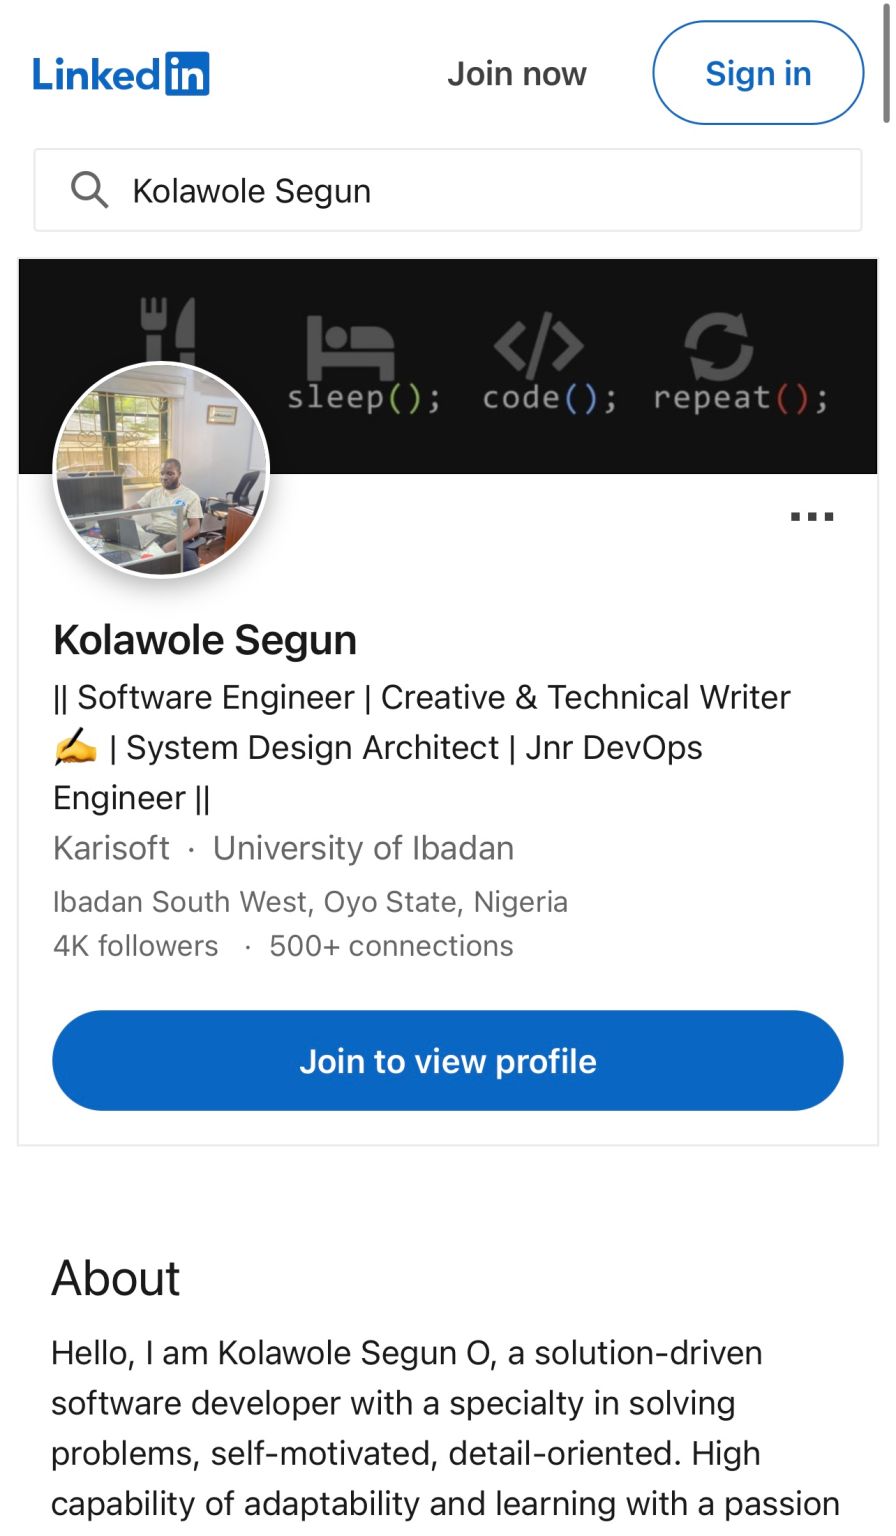Click the Join to view profile button
Viewport: 896px width, 1536px height.
tap(448, 1061)
